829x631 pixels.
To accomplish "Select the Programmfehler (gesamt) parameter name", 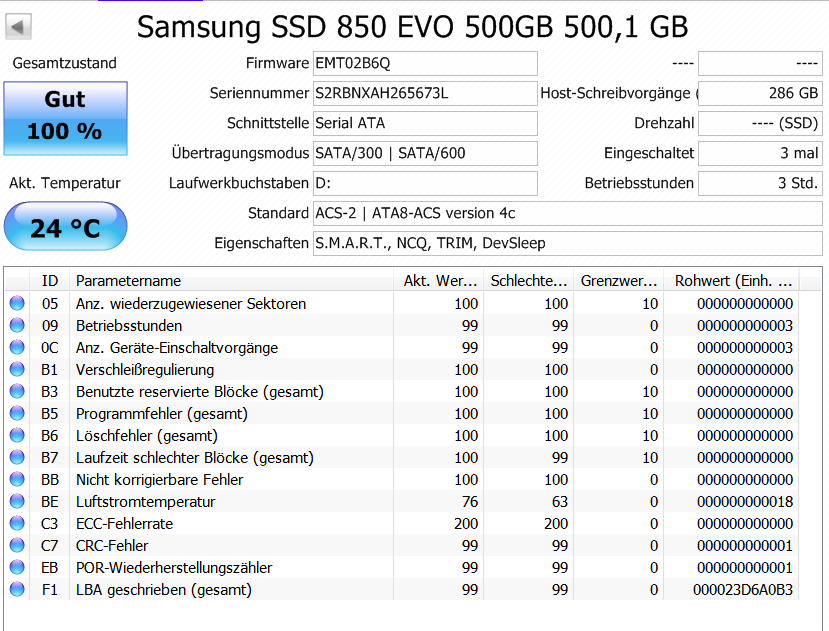I will point(162,414).
